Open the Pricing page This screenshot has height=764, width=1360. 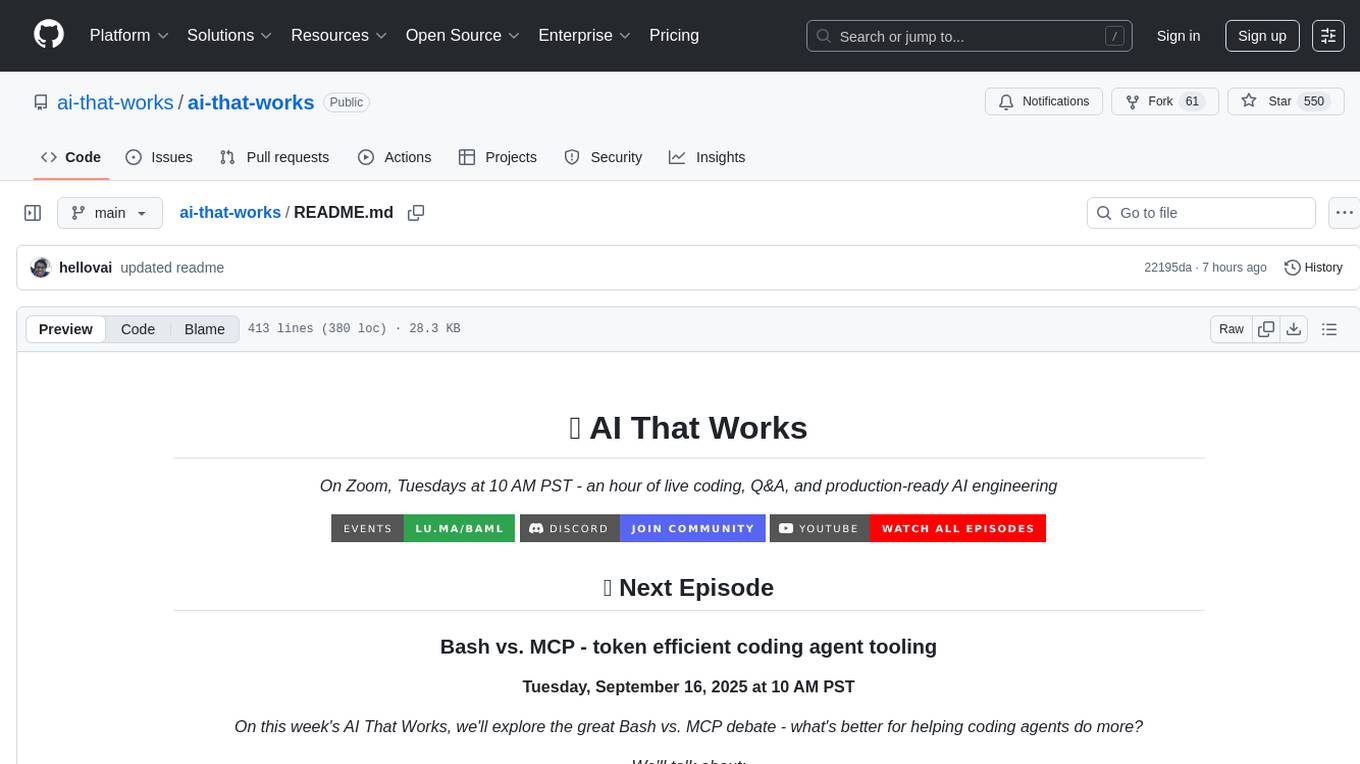[x=674, y=35]
